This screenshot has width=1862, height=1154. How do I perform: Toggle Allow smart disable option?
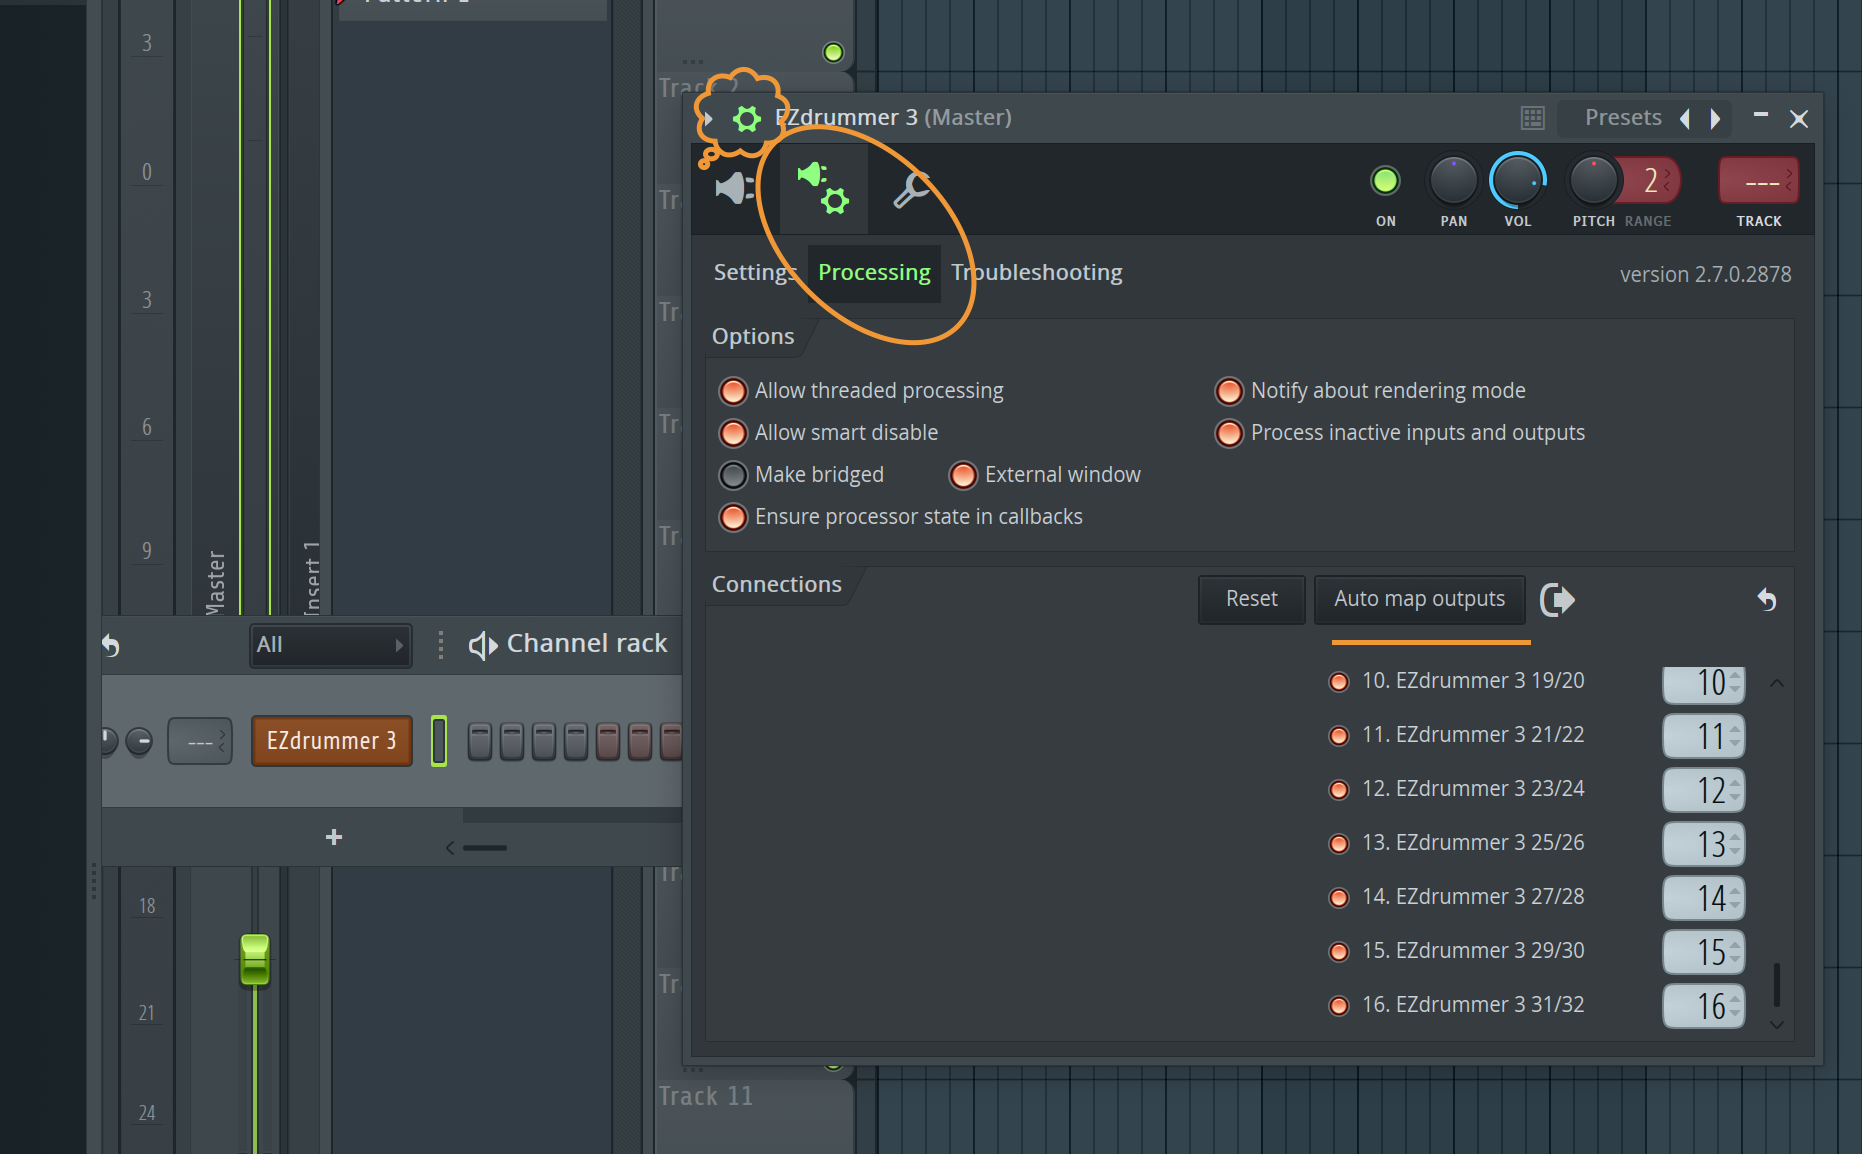pyautogui.click(x=733, y=433)
